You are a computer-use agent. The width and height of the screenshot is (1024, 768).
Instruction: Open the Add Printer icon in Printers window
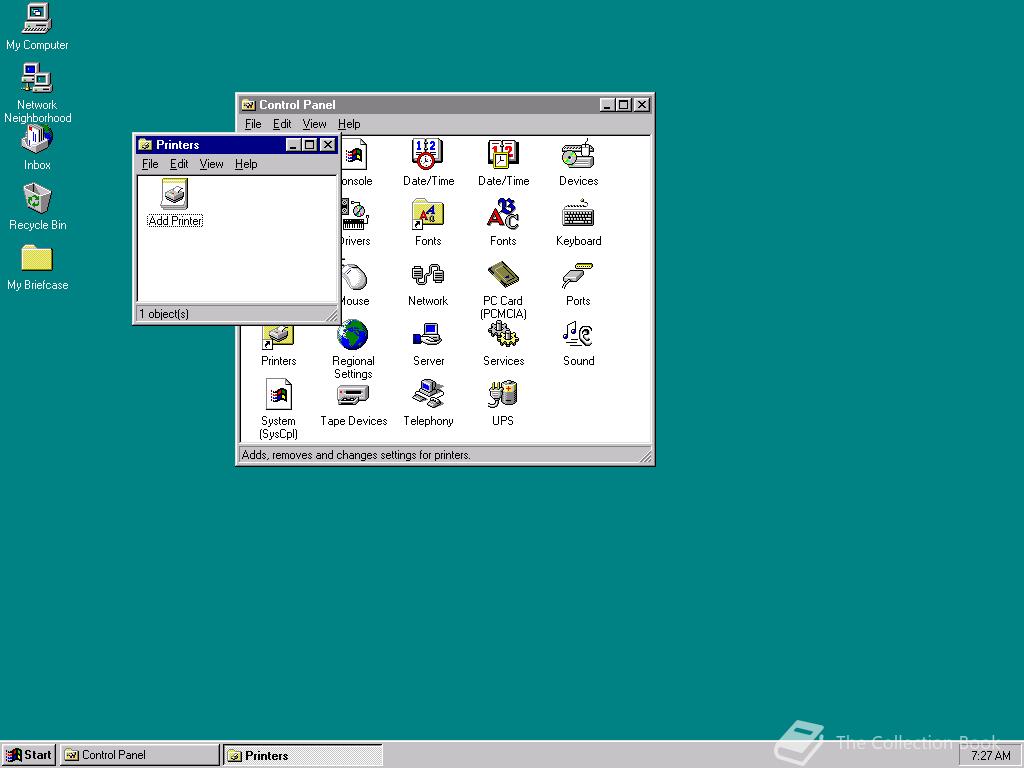[175, 202]
